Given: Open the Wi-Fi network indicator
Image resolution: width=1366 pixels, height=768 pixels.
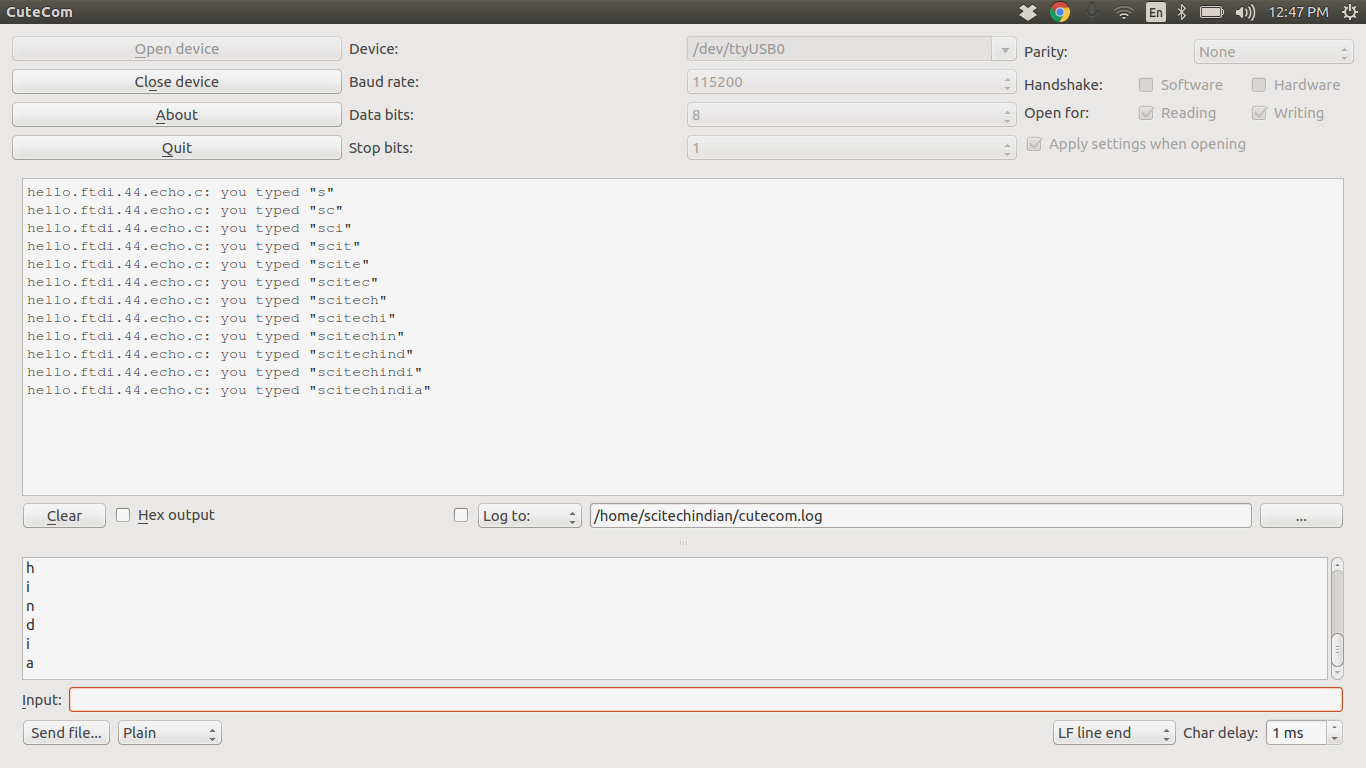Looking at the screenshot, I should (1124, 12).
